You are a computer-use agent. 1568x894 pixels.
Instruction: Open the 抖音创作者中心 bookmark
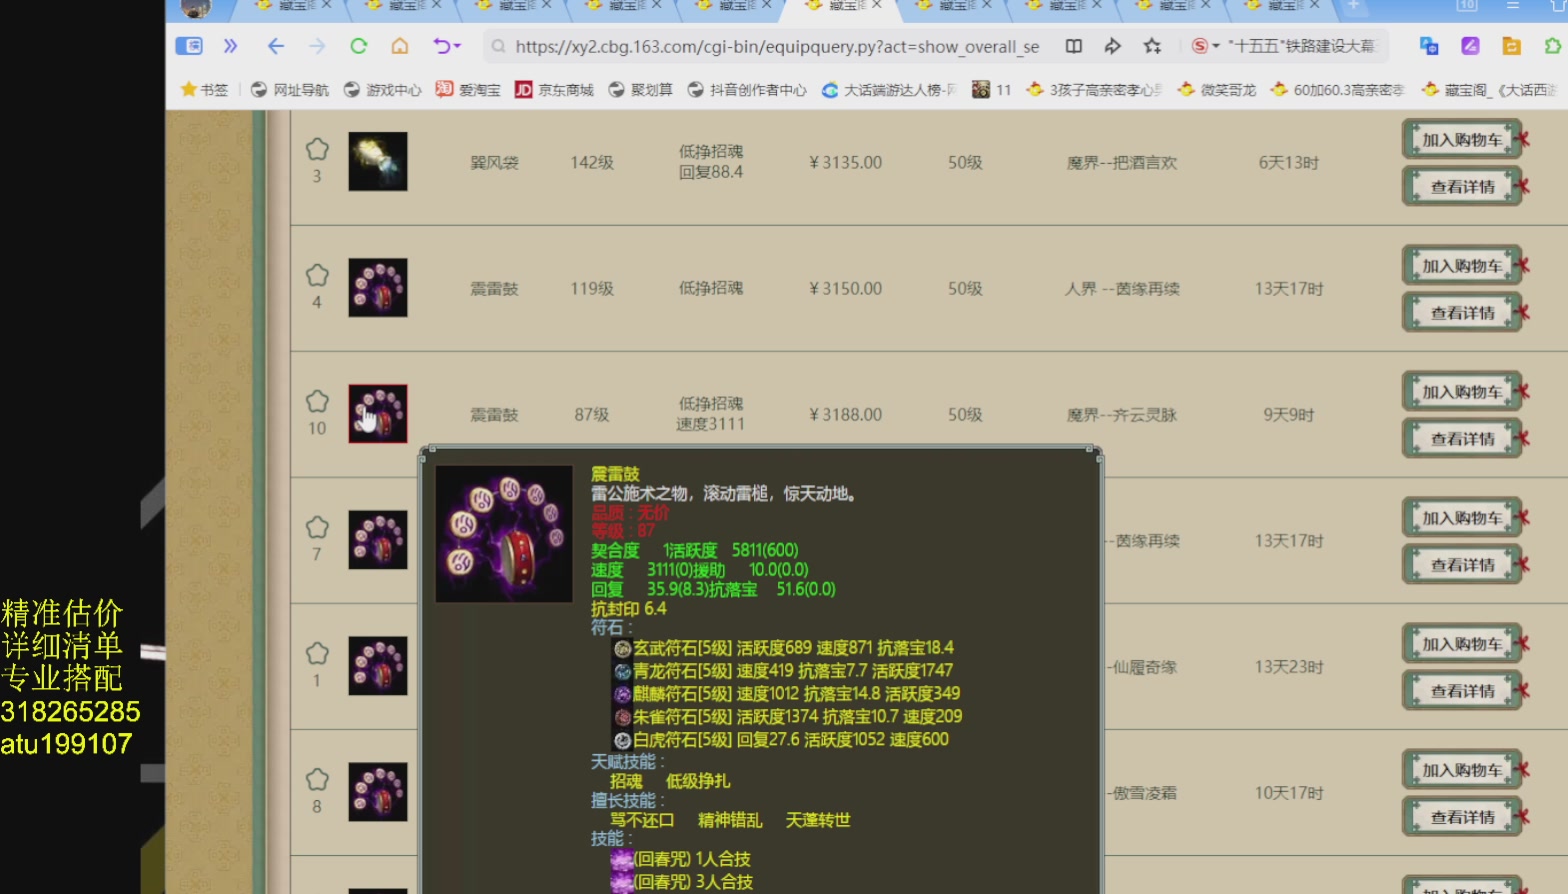[747, 90]
